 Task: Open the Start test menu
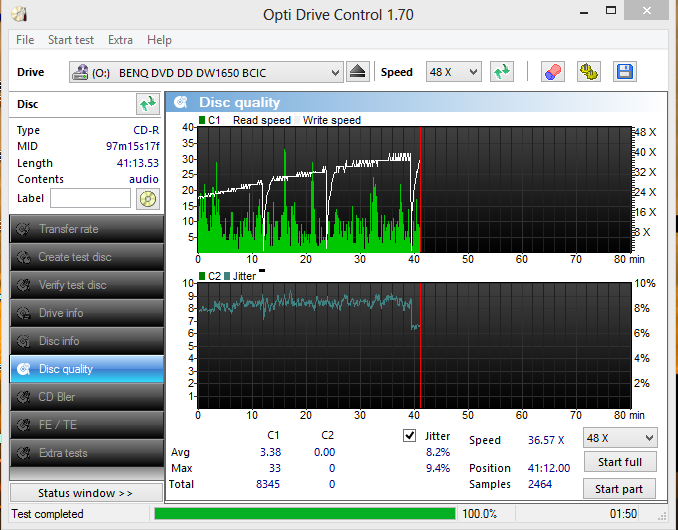[x=70, y=40]
